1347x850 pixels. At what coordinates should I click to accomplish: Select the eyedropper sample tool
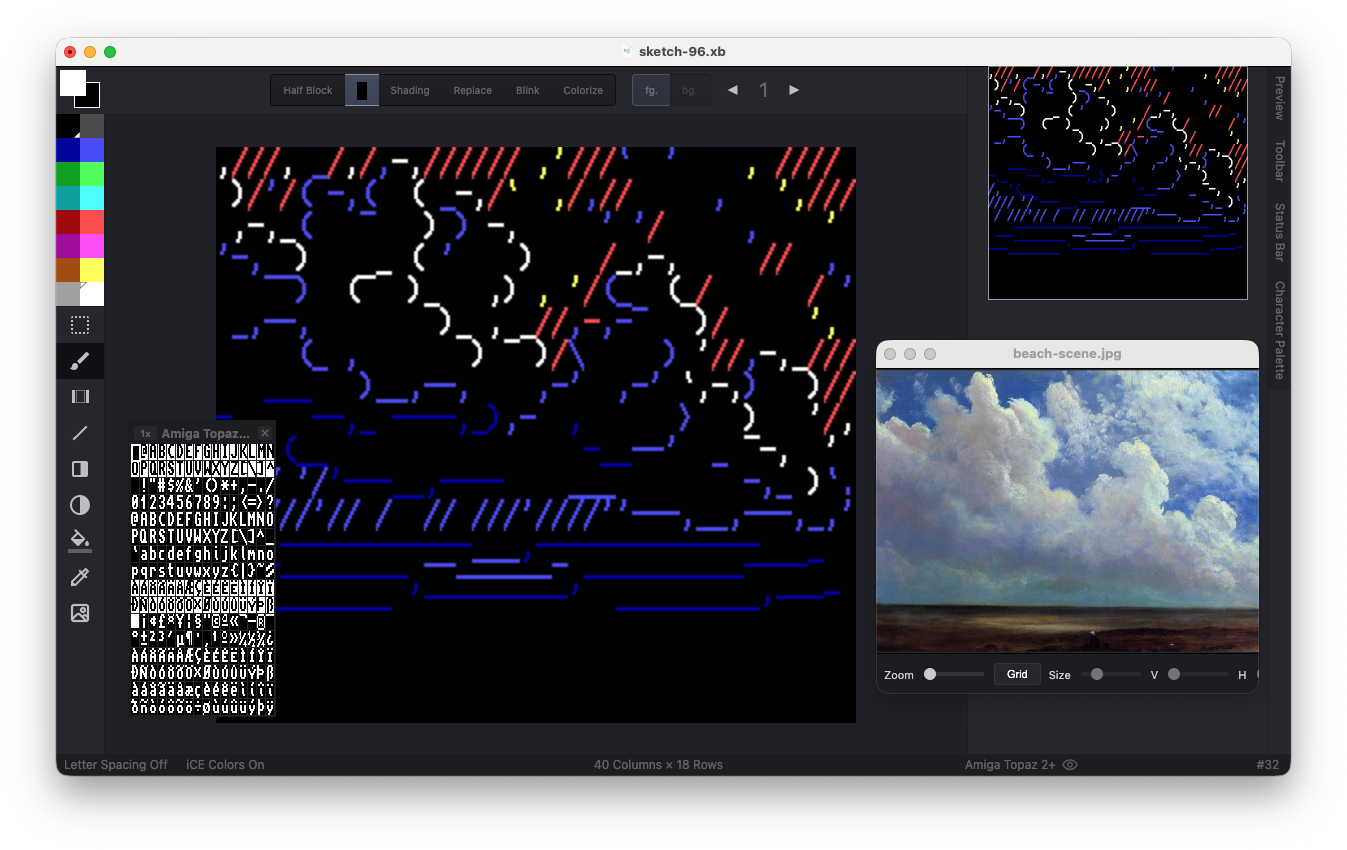(x=80, y=577)
